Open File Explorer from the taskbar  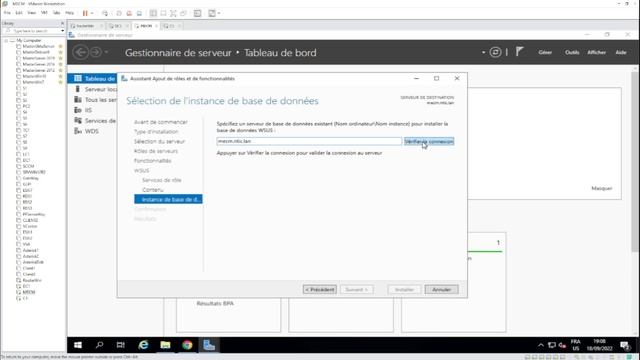(165, 345)
